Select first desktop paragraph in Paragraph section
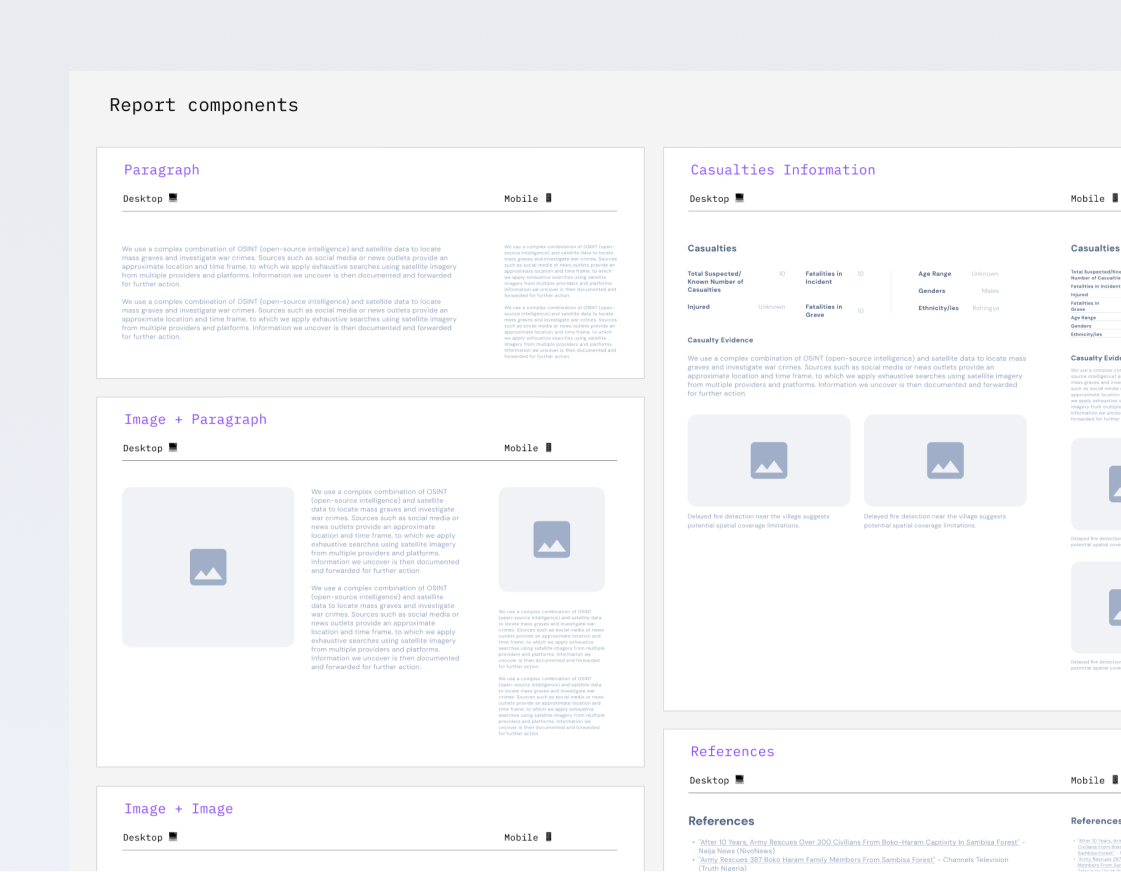 [289, 267]
